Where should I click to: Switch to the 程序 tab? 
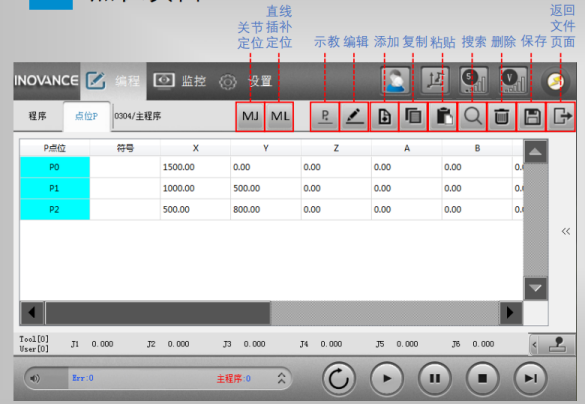[x=38, y=116]
